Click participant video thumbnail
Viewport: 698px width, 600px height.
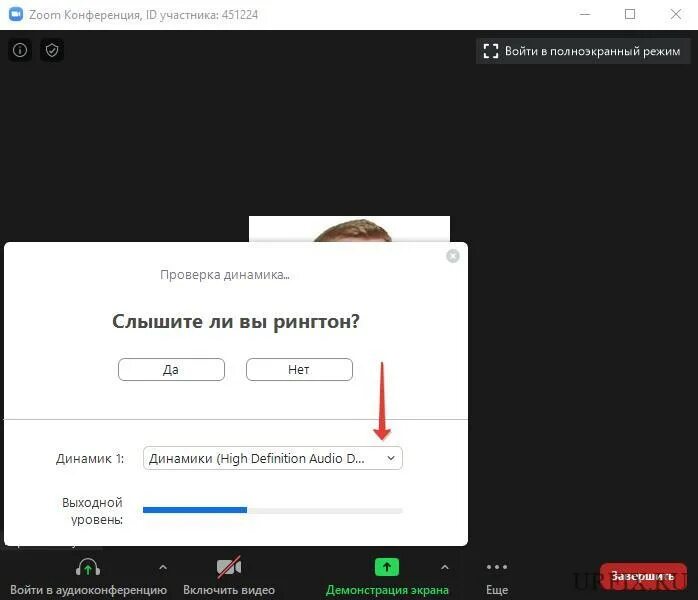(x=349, y=229)
